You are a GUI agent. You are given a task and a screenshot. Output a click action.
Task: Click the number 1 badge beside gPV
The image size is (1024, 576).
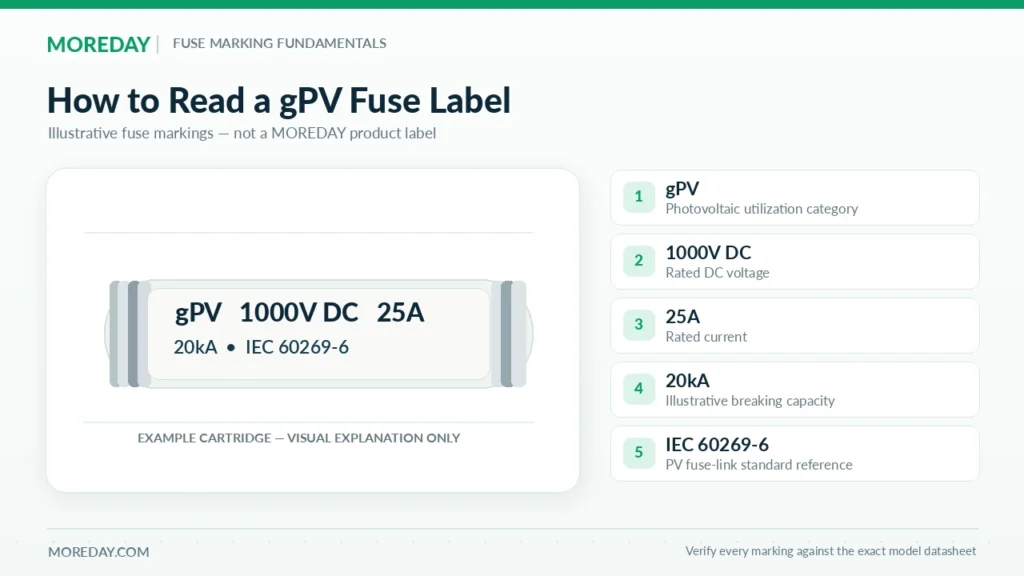(x=639, y=197)
